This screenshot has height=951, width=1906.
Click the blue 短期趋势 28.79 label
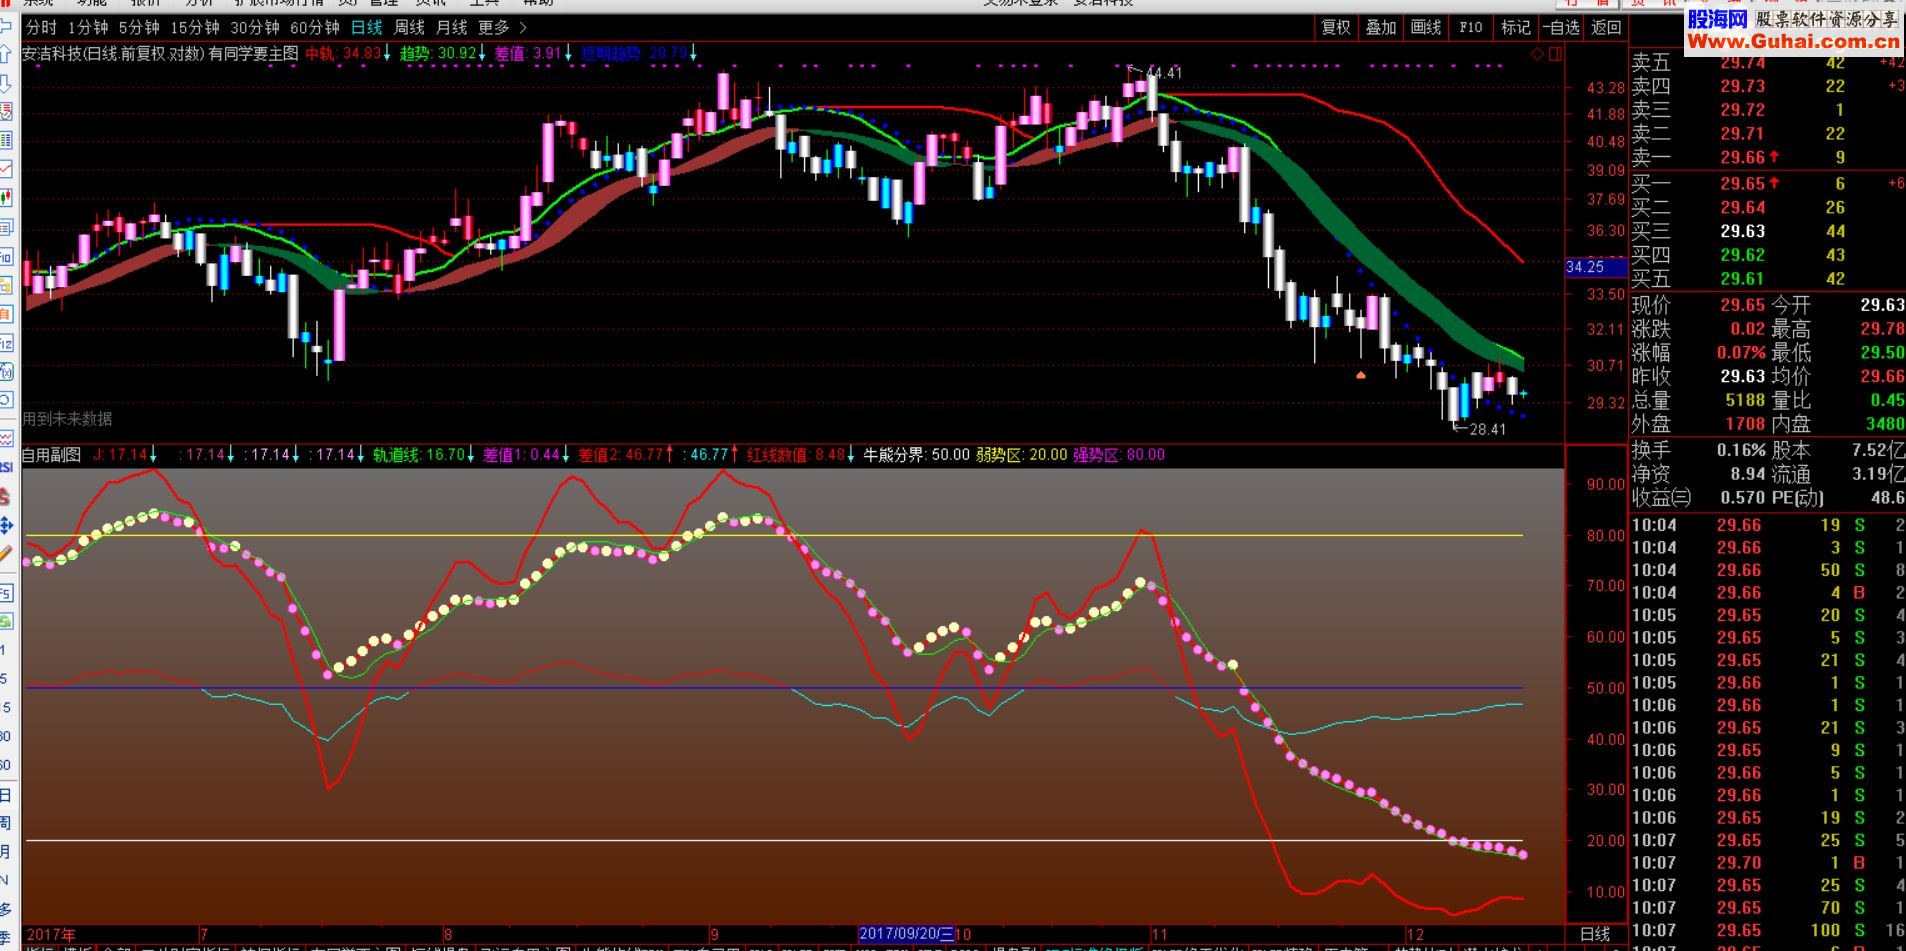639,53
